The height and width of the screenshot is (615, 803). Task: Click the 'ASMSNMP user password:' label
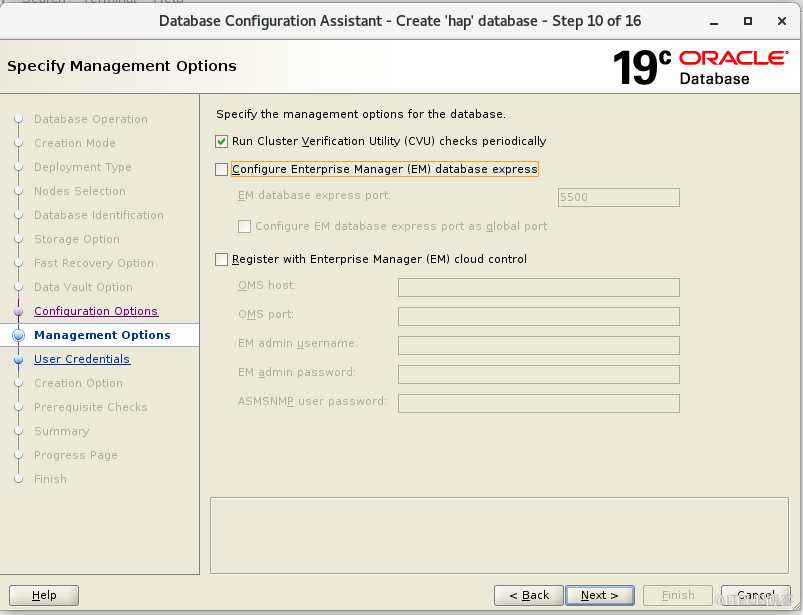[x=312, y=401]
